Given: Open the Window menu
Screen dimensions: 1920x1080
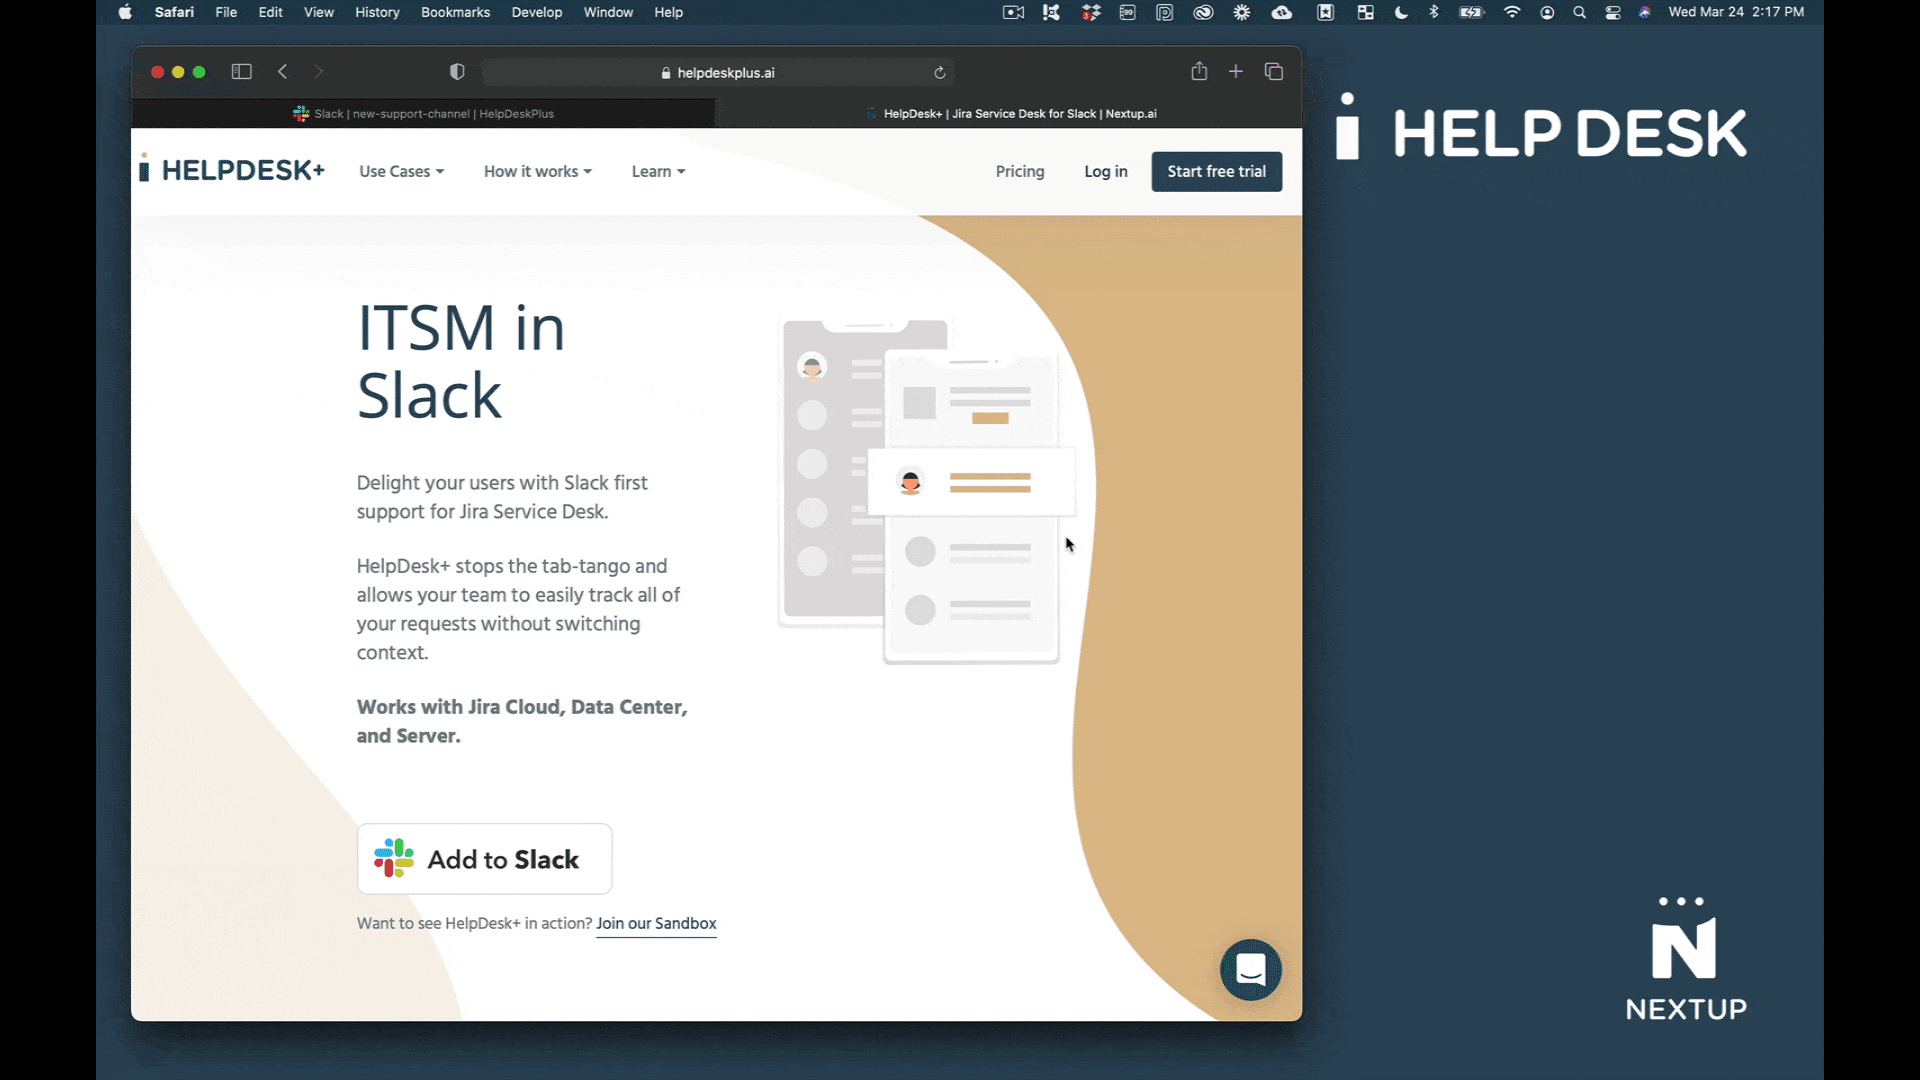Looking at the screenshot, I should [608, 12].
